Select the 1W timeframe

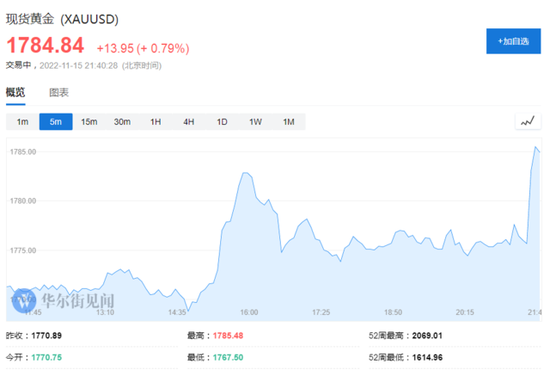(255, 122)
